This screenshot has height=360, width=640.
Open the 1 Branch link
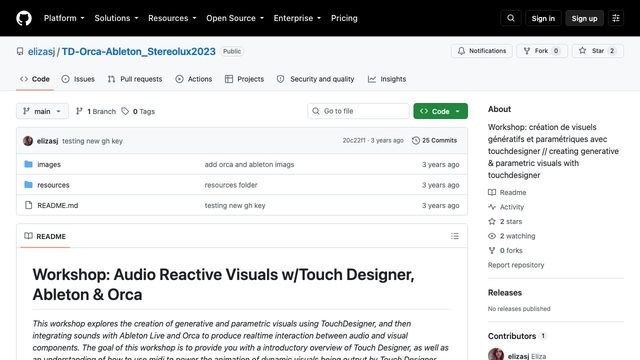[x=96, y=111]
